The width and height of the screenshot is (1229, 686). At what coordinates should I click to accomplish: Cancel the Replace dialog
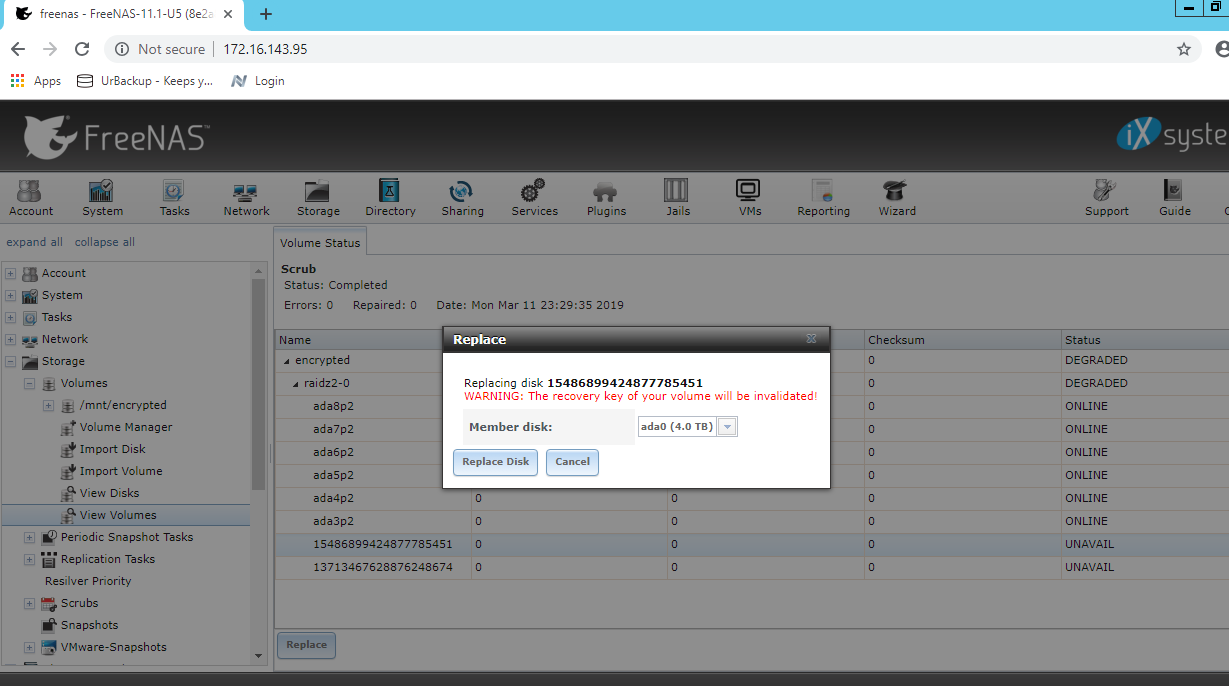(572, 462)
